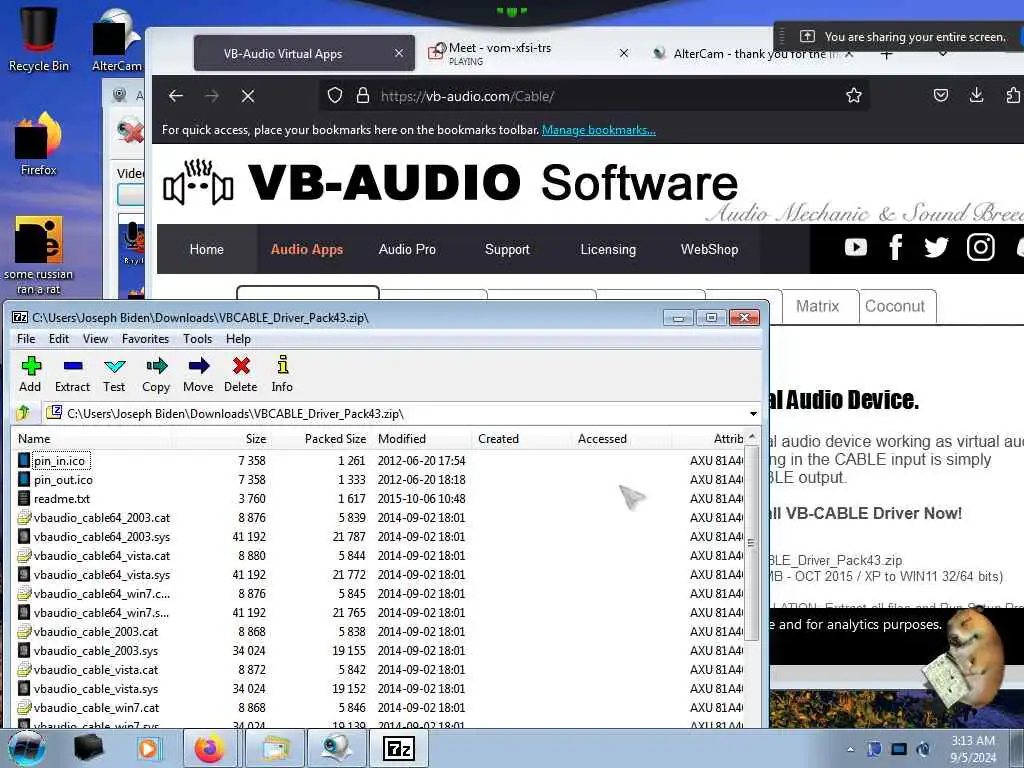Click Support in site navigation
Viewport: 1024px width, 768px height.
pos(507,249)
